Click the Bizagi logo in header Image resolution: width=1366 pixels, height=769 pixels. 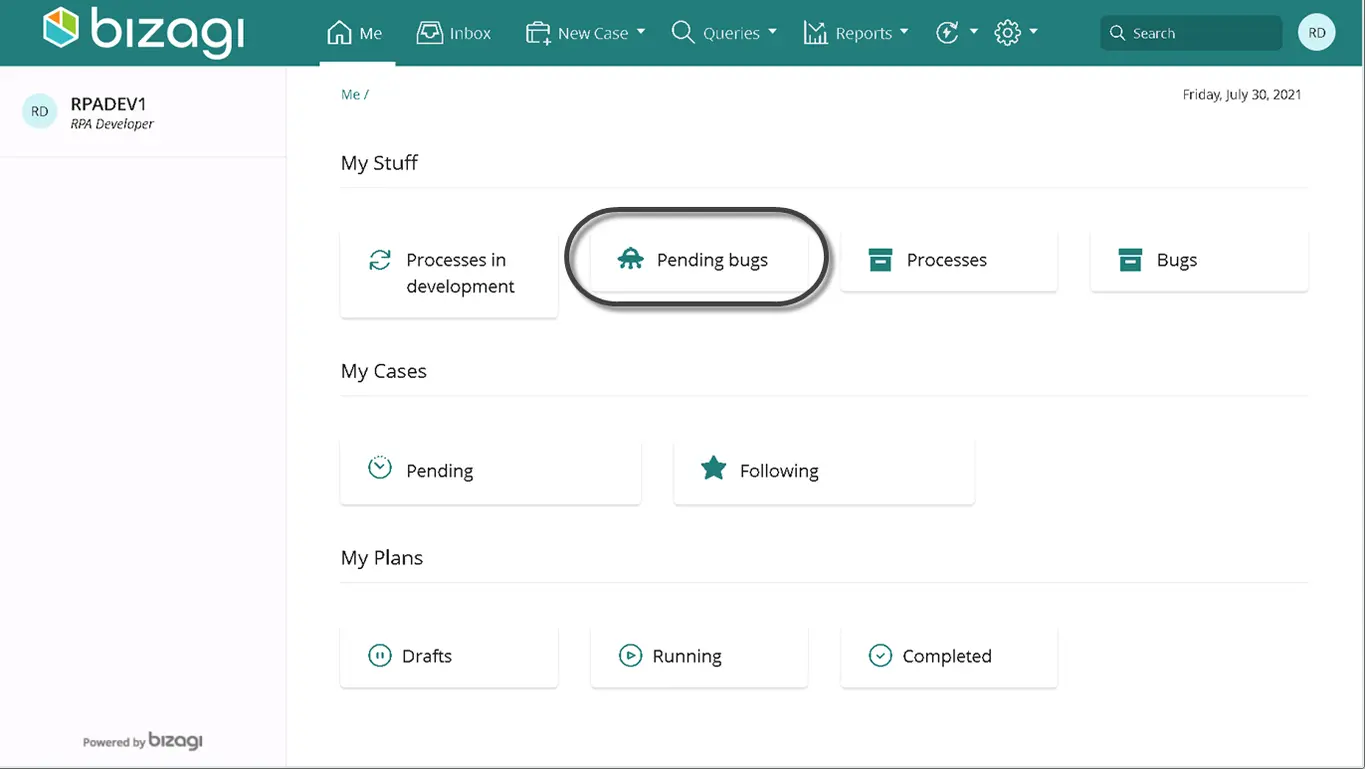(x=144, y=31)
